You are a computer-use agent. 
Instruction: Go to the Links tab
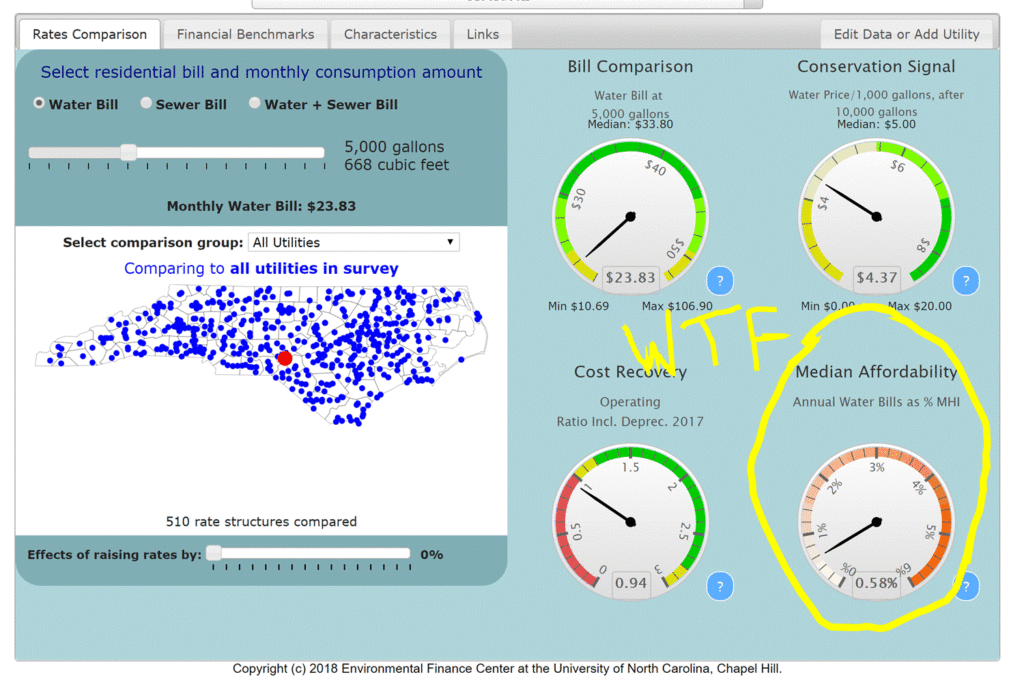[483, 34]
